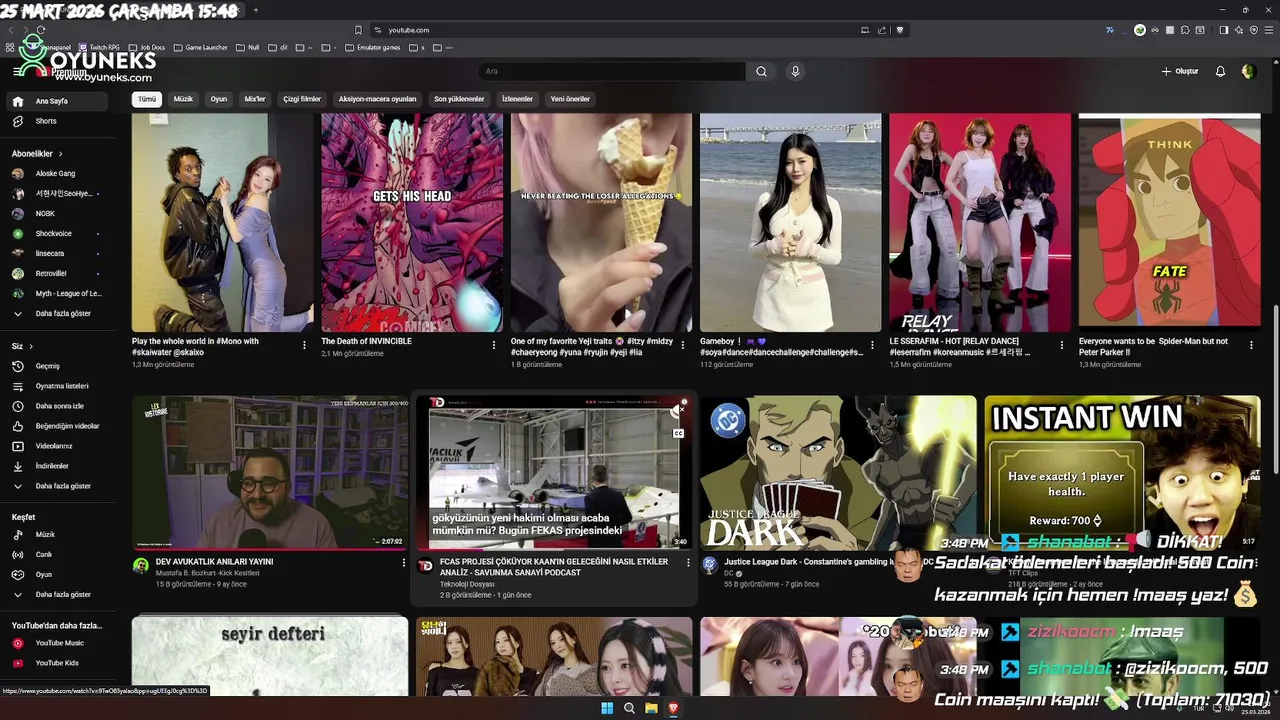Click the Oluştur create button
Image resolution: width=1280 pixels, height=720 pixels.
tap(1180, 71)
